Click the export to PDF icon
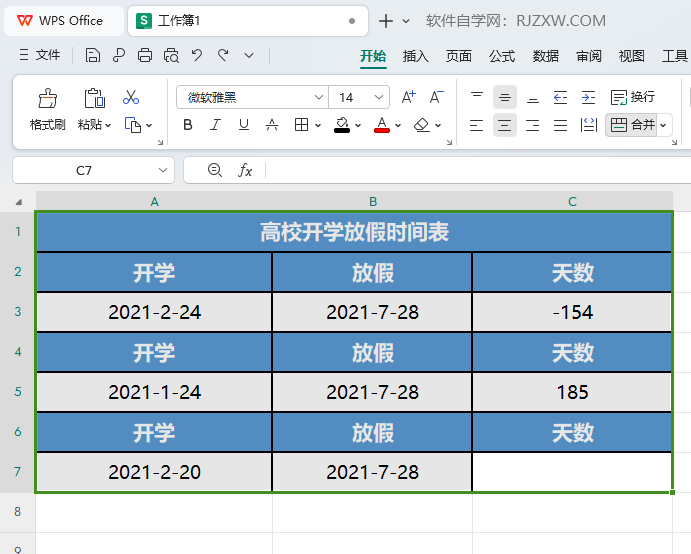Screen dimensions: 691x554 119,56
